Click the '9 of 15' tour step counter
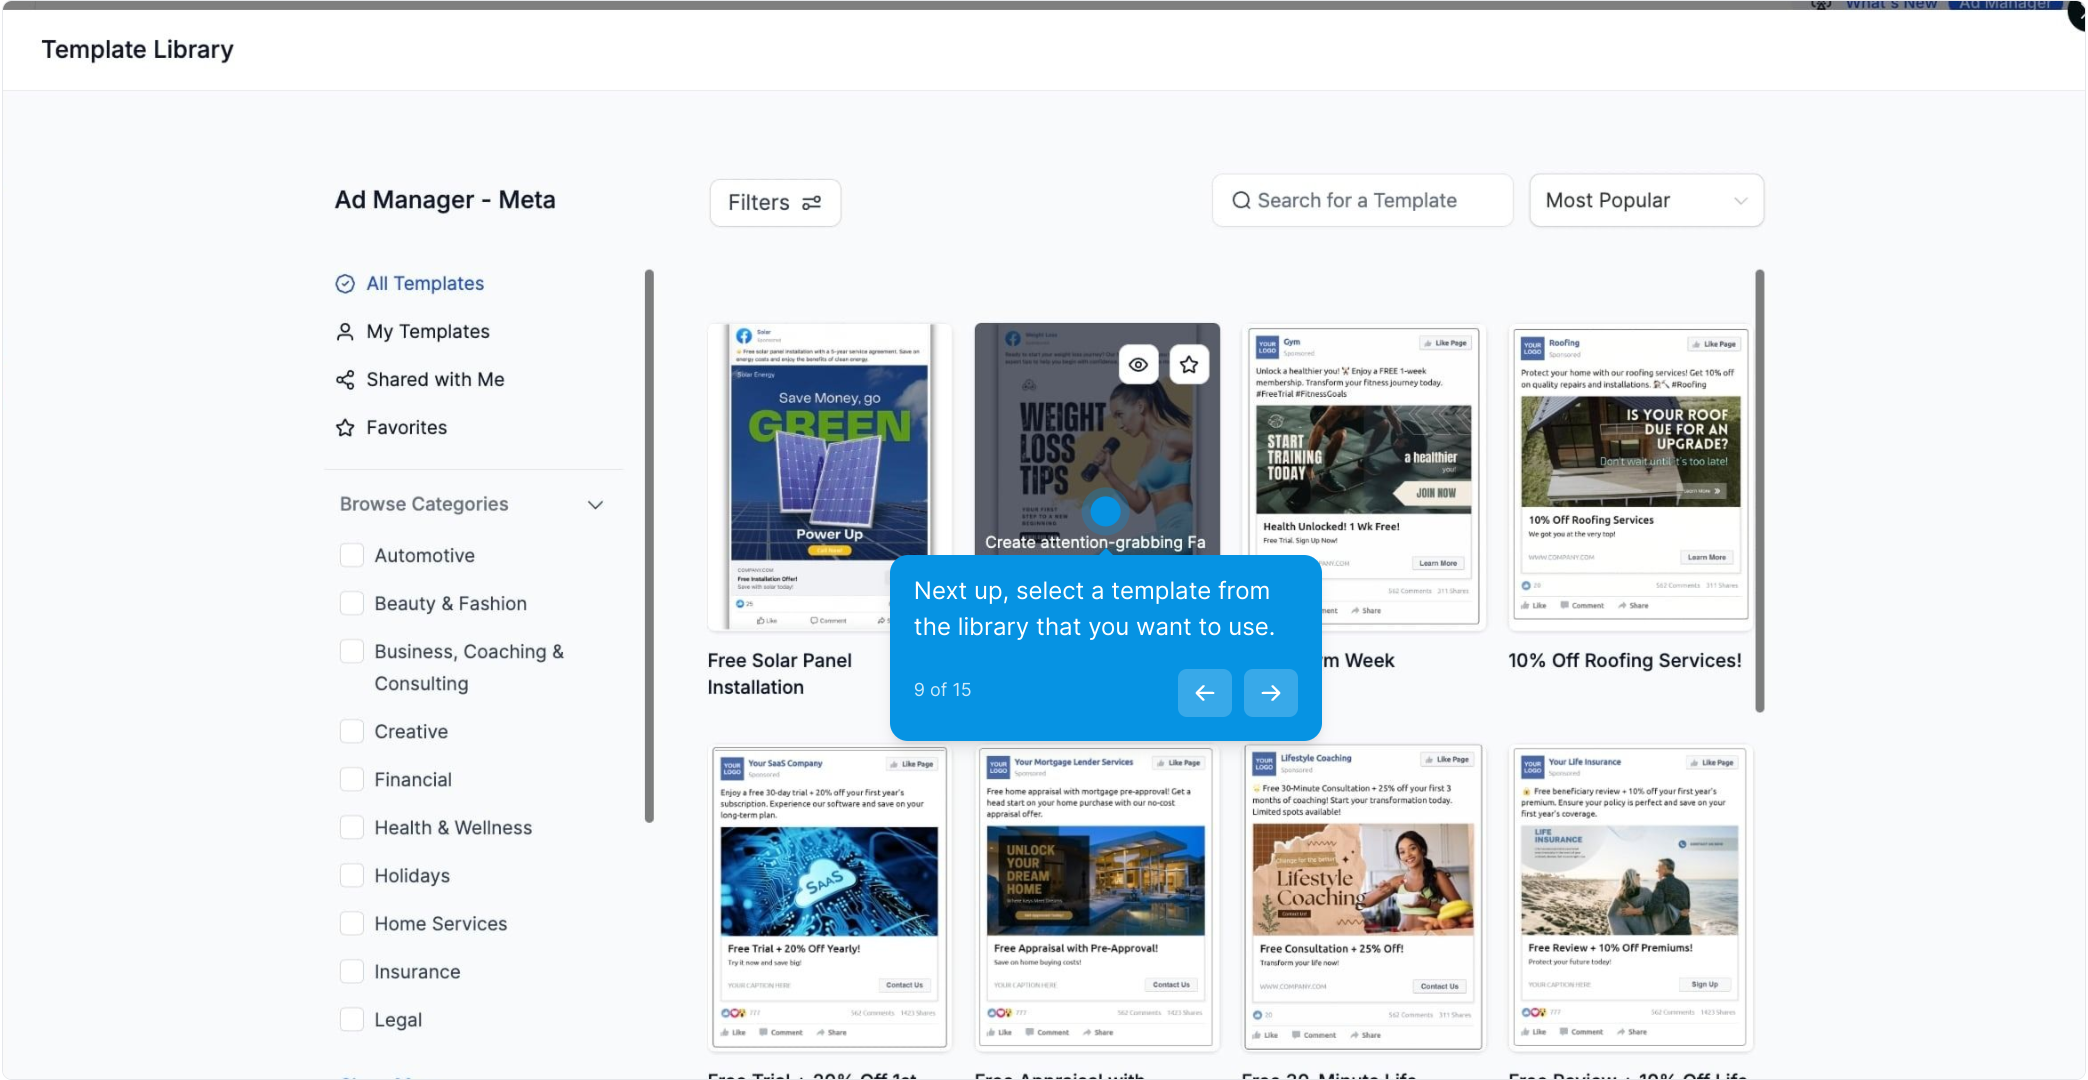Screen dimensions: 2088x1080 coord(942,690)
